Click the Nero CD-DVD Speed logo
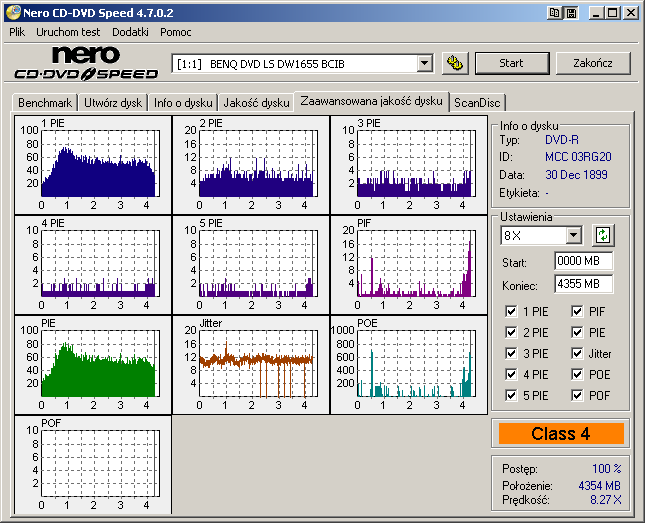Screen dimensions: 645x523 pyautogui.click(x=86, y=63)
